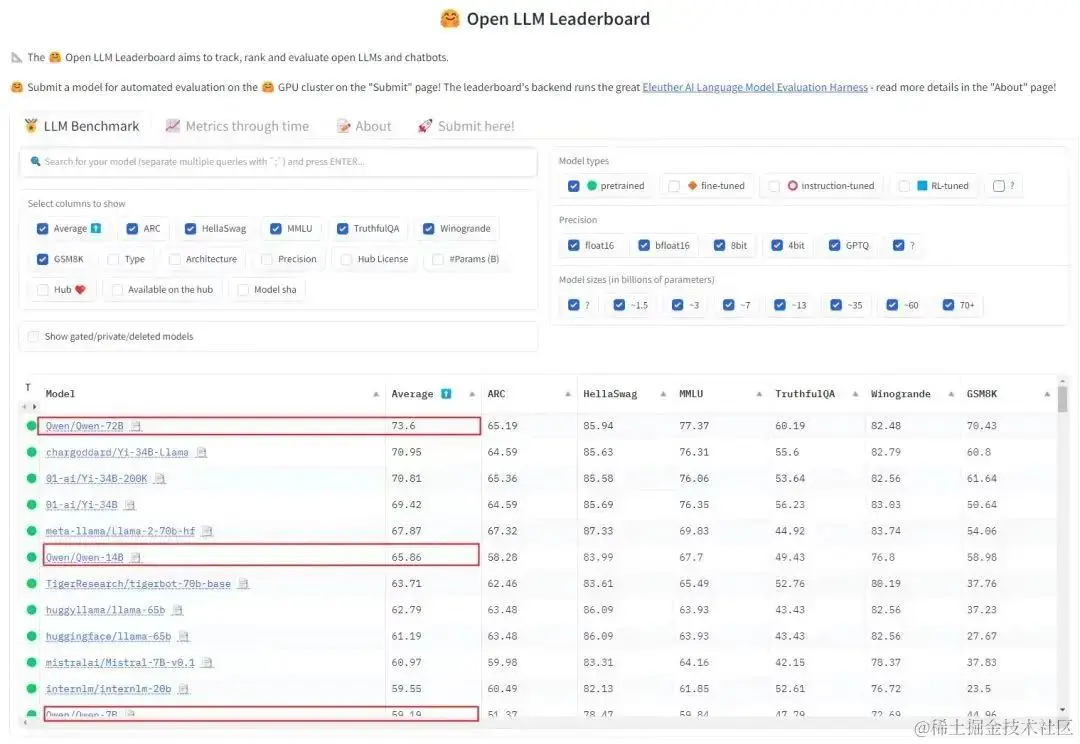Uncheck the ARC column checkbox
The width and height of the screenshot is (1080, 744).
(132, 229)
